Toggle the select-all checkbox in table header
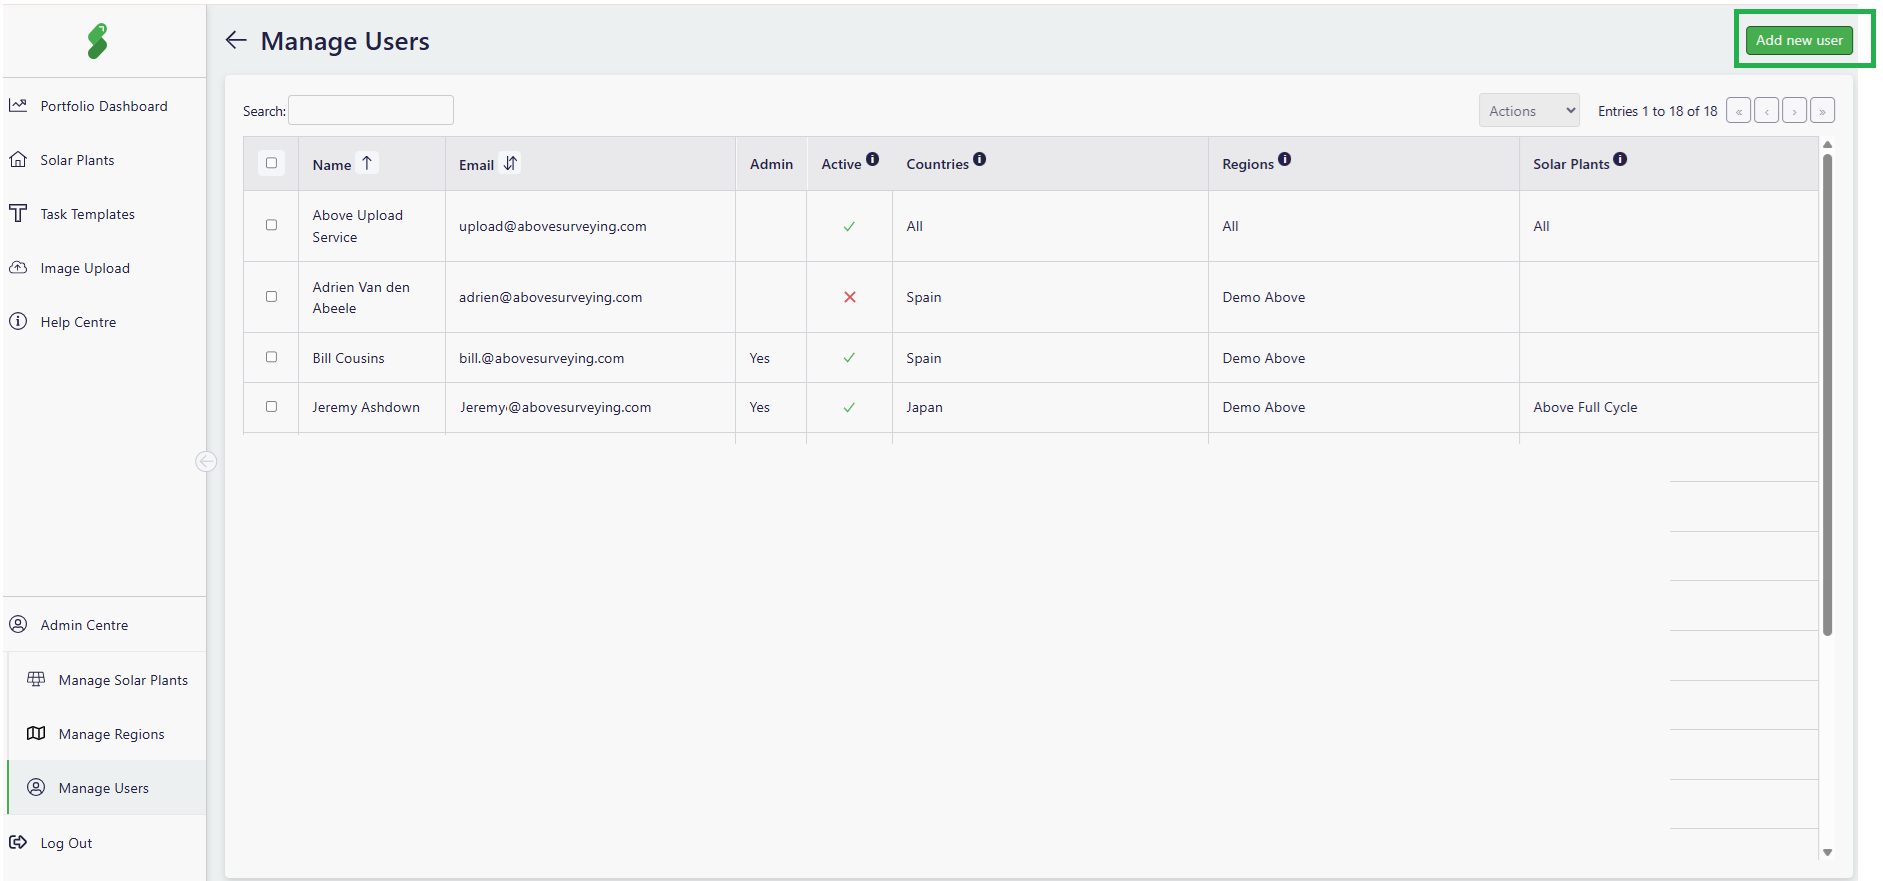The width and height of the screenshot is (1883, 881). [271, 163]
